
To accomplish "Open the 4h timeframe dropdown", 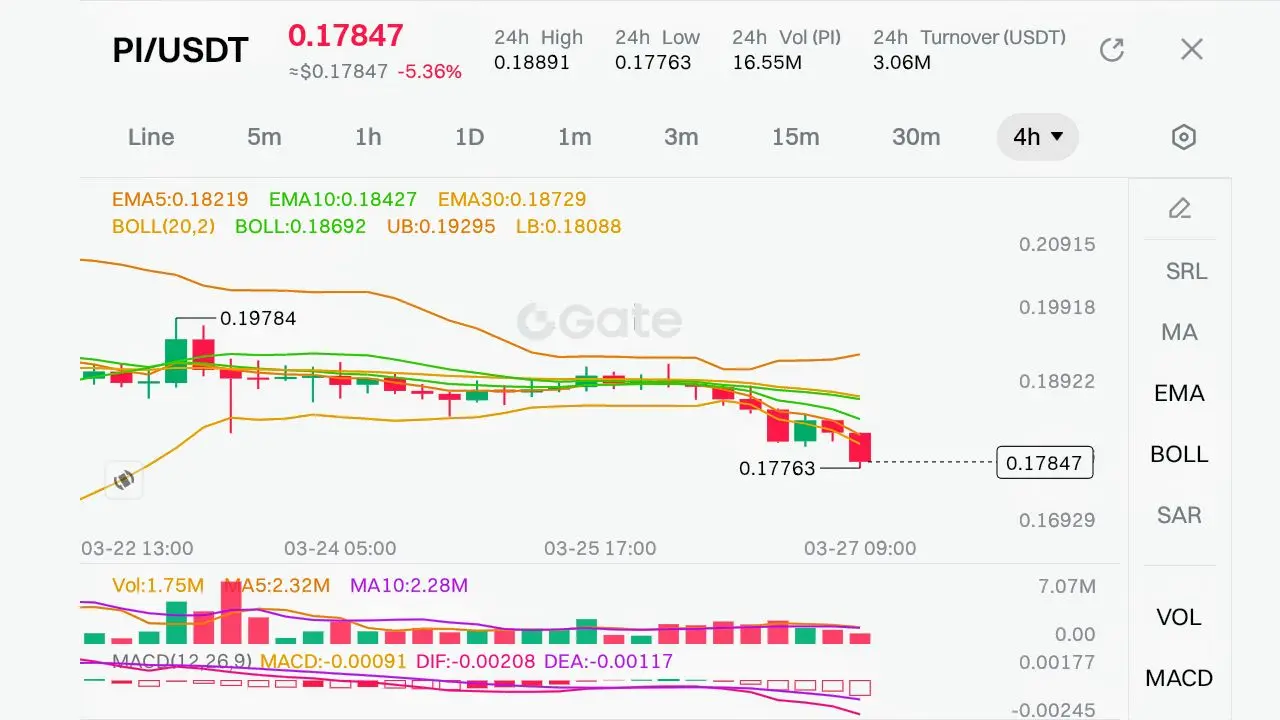I will (x=1038, y=137).
